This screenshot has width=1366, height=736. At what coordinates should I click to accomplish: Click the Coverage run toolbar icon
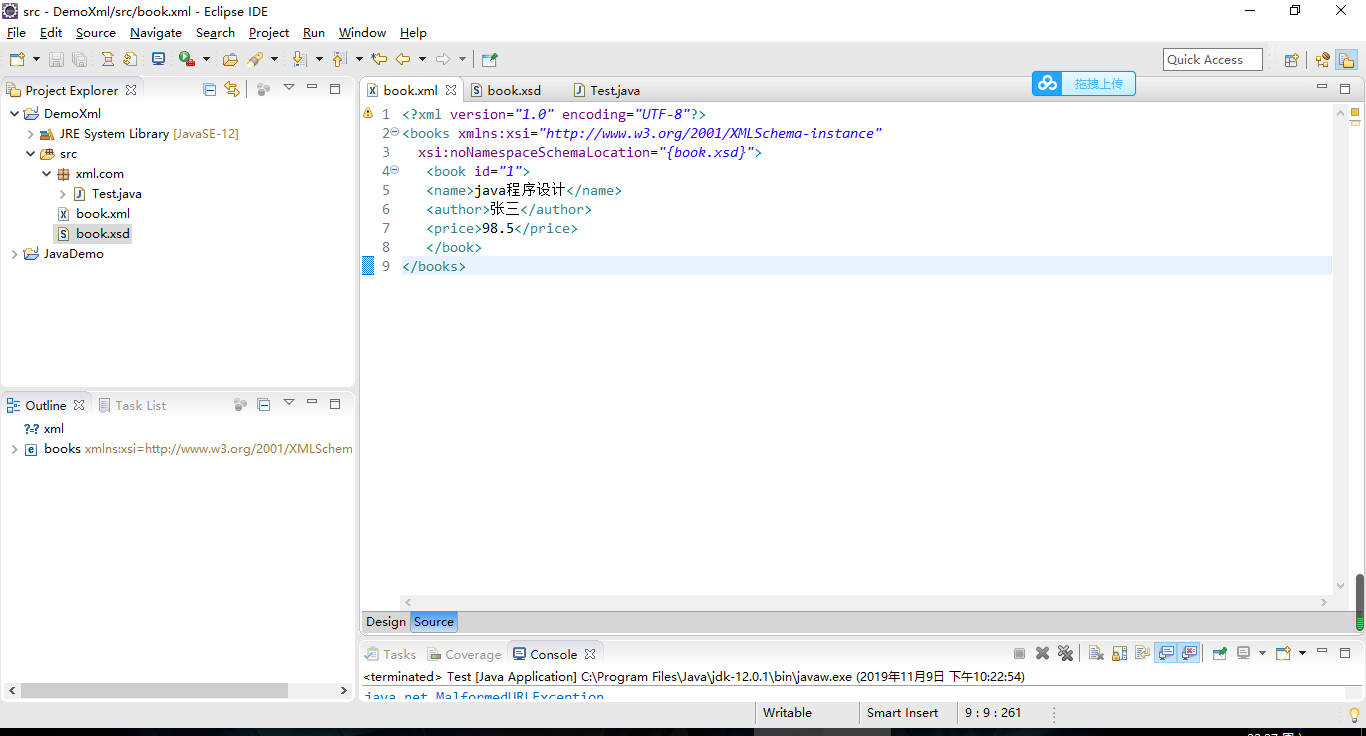point(187,59)
